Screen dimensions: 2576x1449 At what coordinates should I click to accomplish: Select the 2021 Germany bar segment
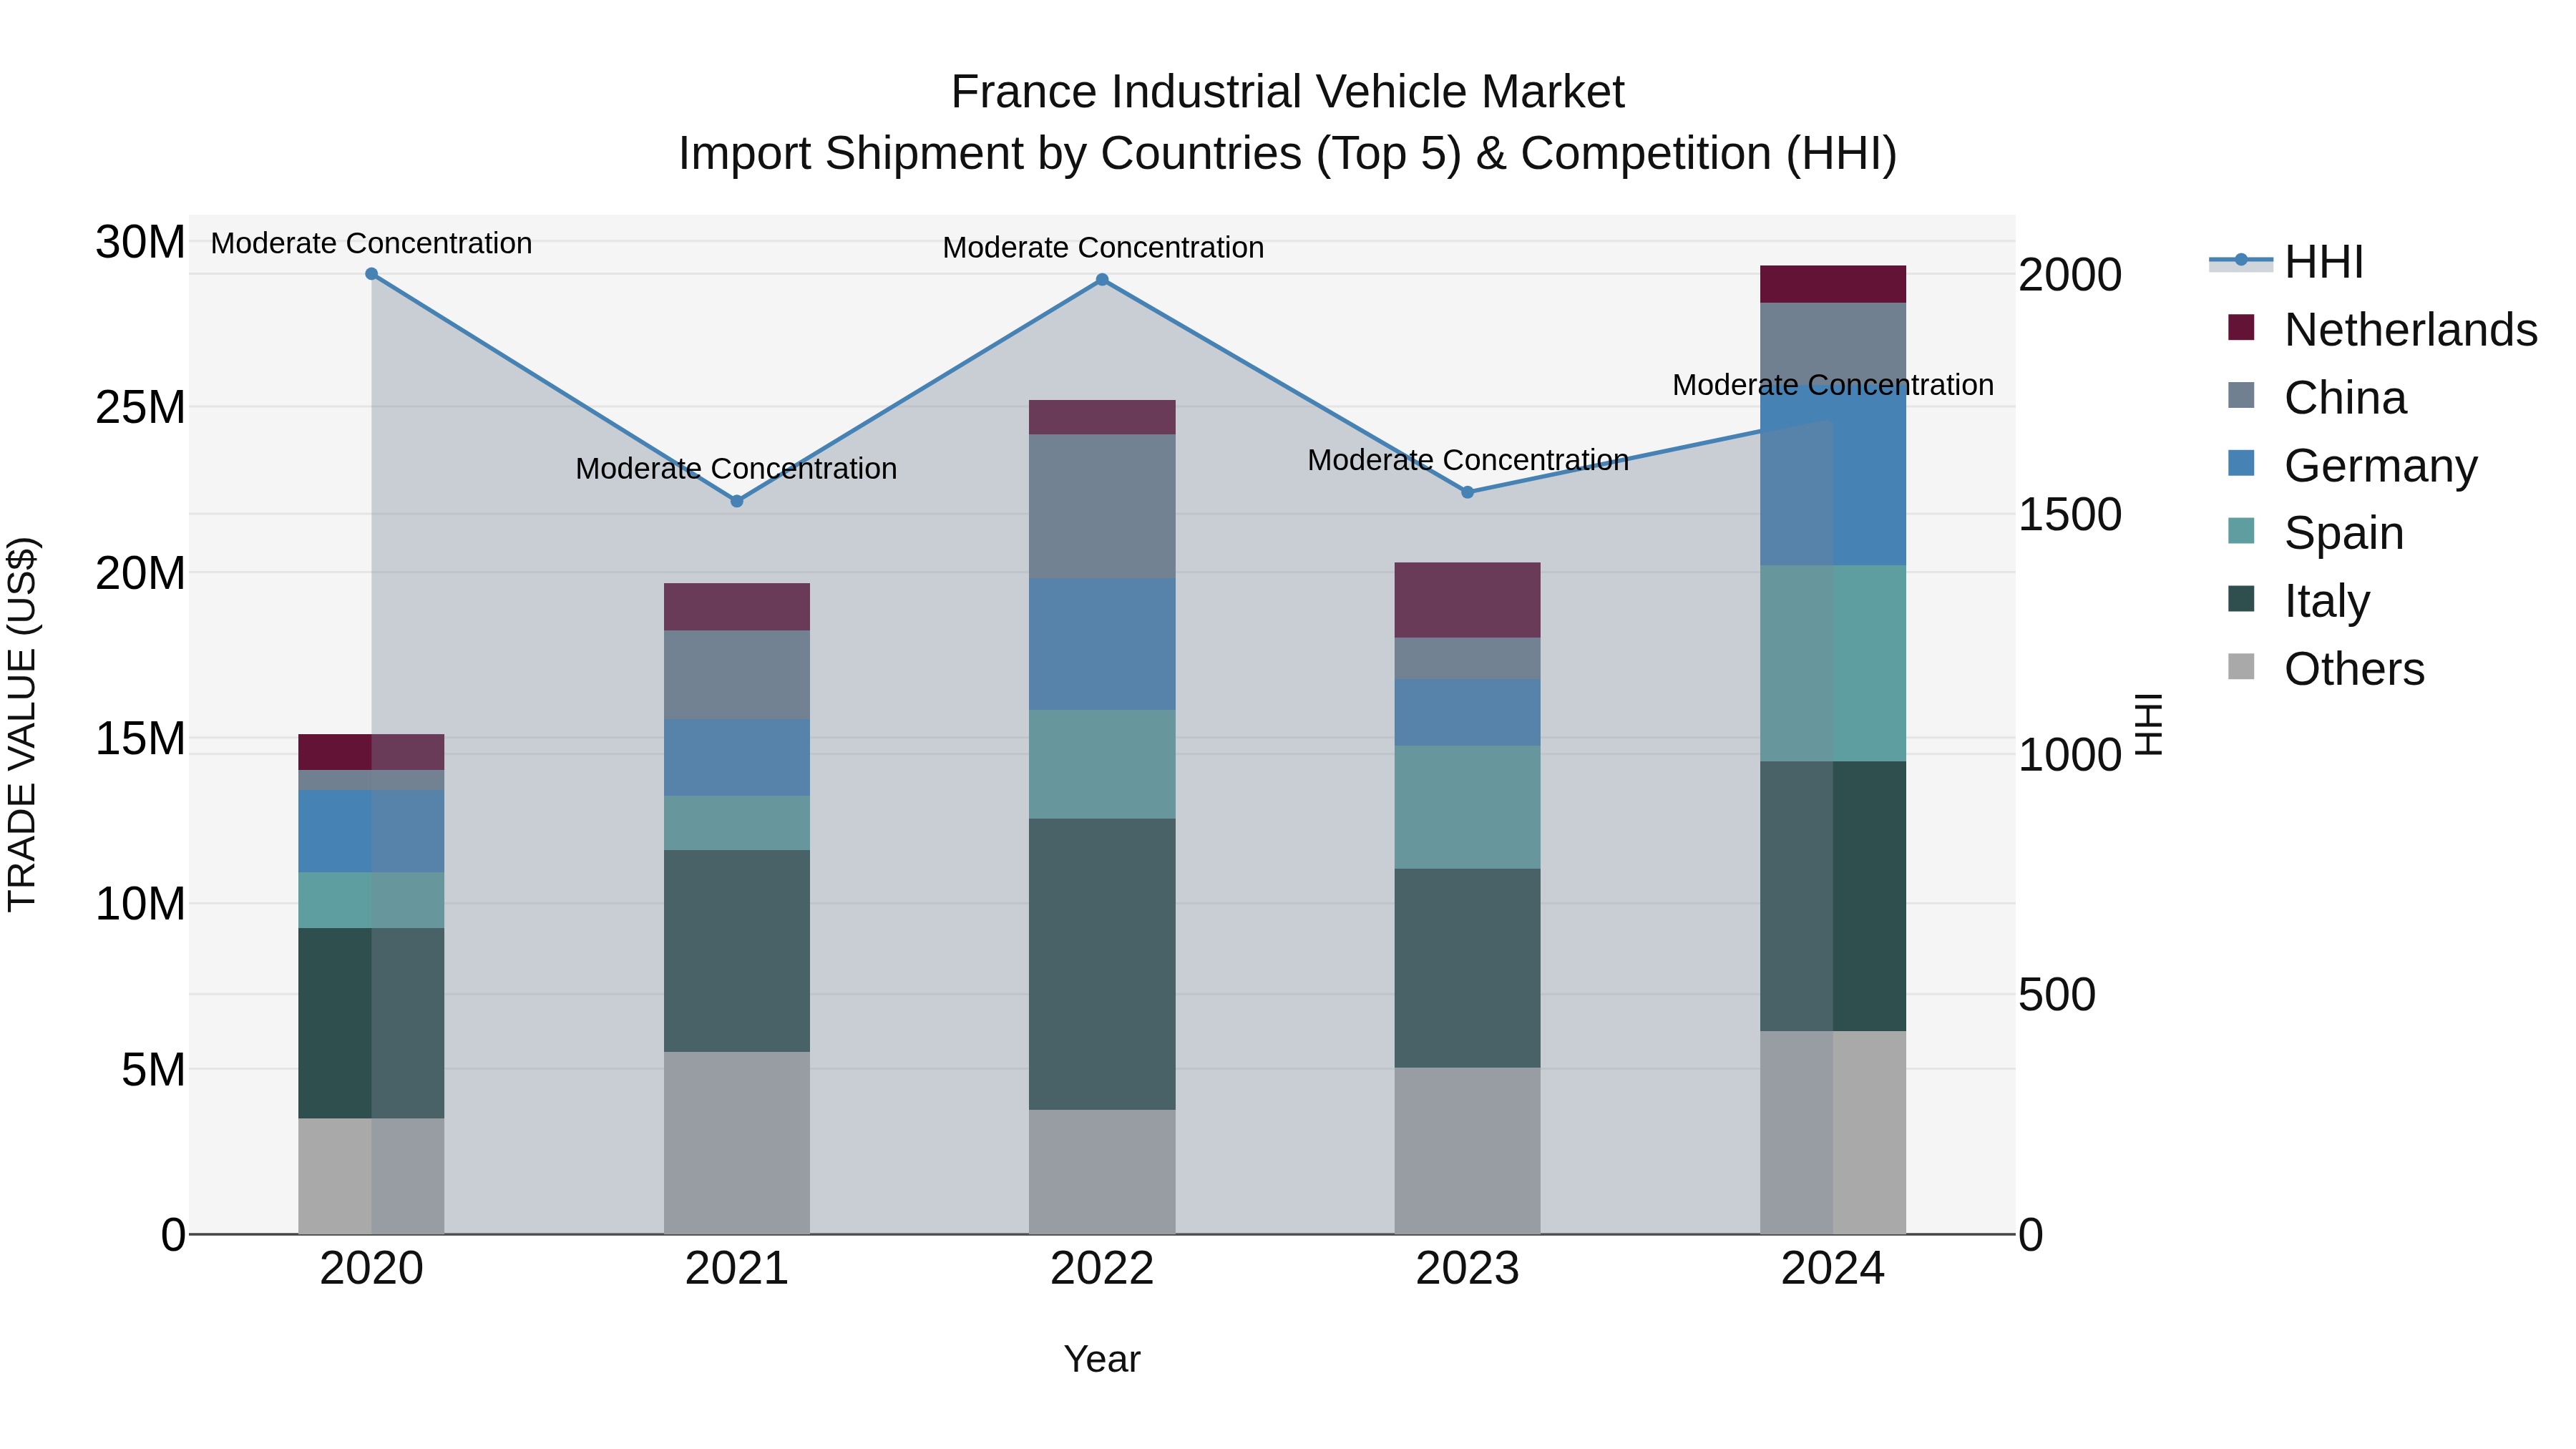click(737, 758)
